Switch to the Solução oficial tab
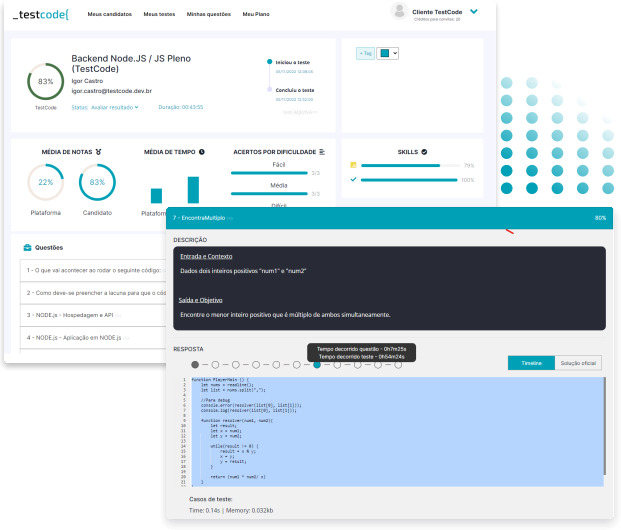The image size is (621, 530). [x=578, y=364]
